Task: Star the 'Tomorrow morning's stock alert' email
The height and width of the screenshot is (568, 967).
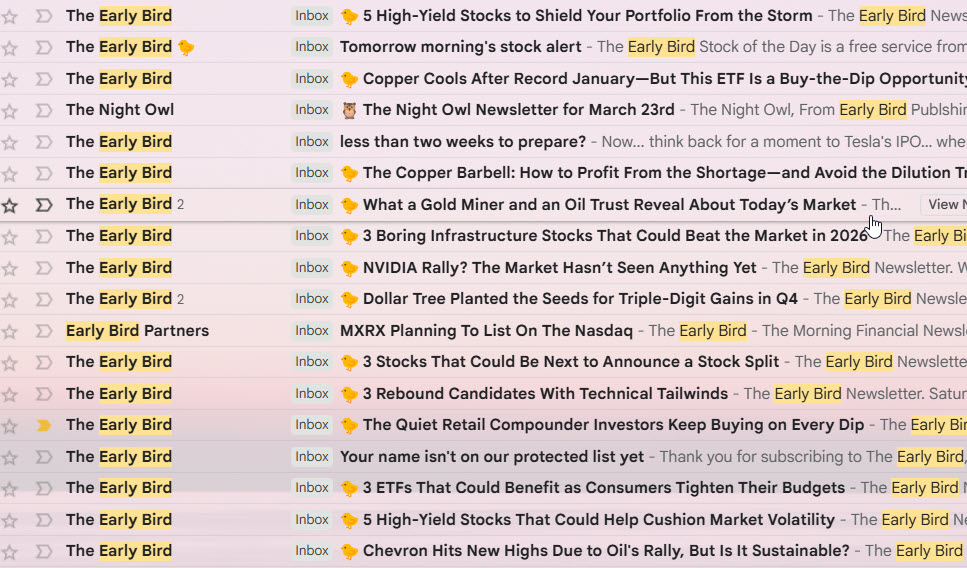Action: (10, 47)
